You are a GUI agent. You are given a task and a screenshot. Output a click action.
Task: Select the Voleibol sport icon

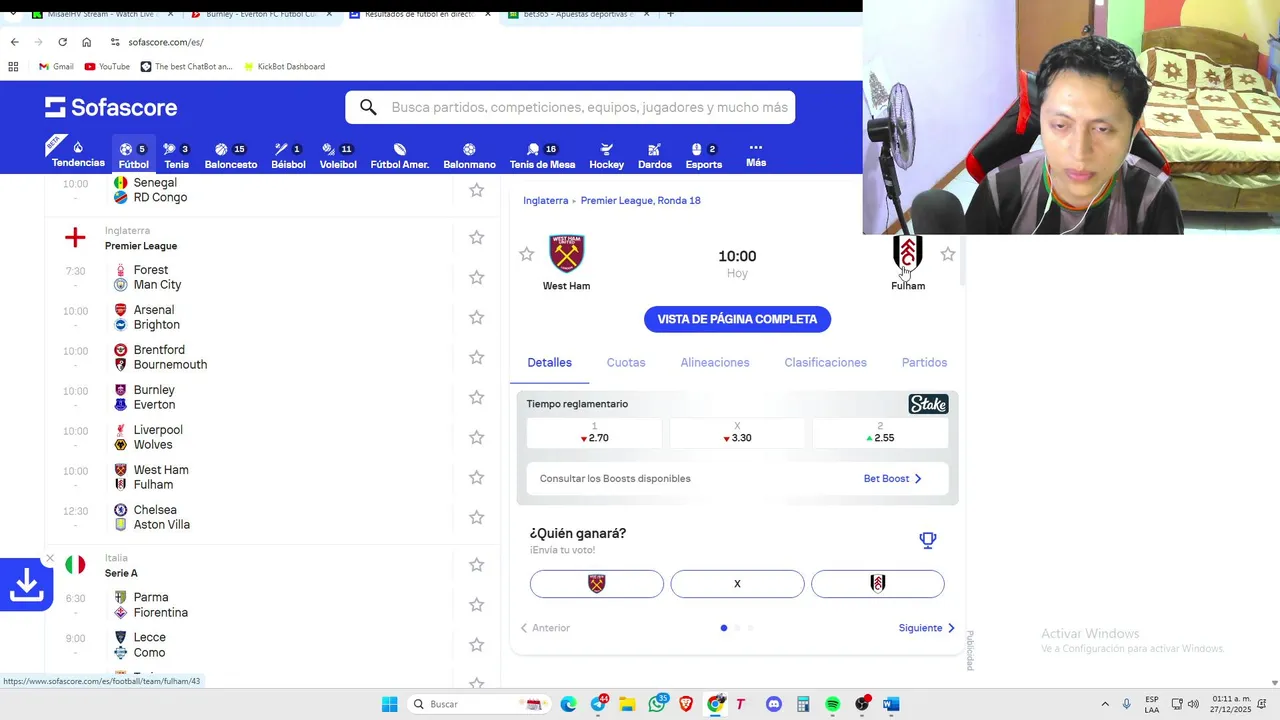(338, 155)
